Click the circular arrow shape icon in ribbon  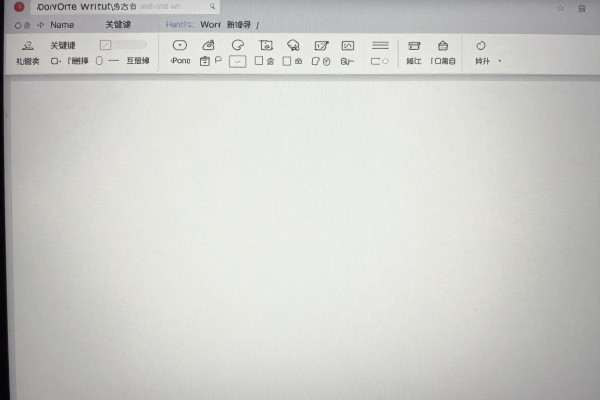(x=238, y=46)
